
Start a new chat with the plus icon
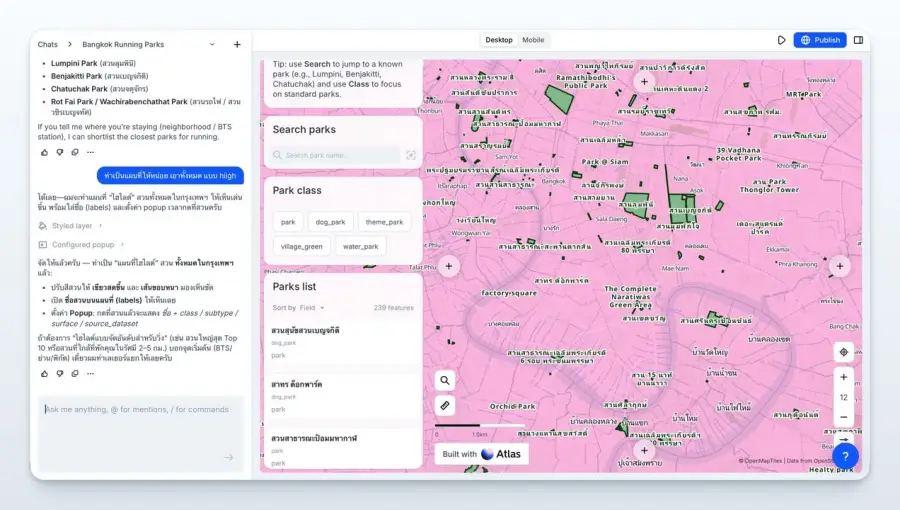click(237, 44)
